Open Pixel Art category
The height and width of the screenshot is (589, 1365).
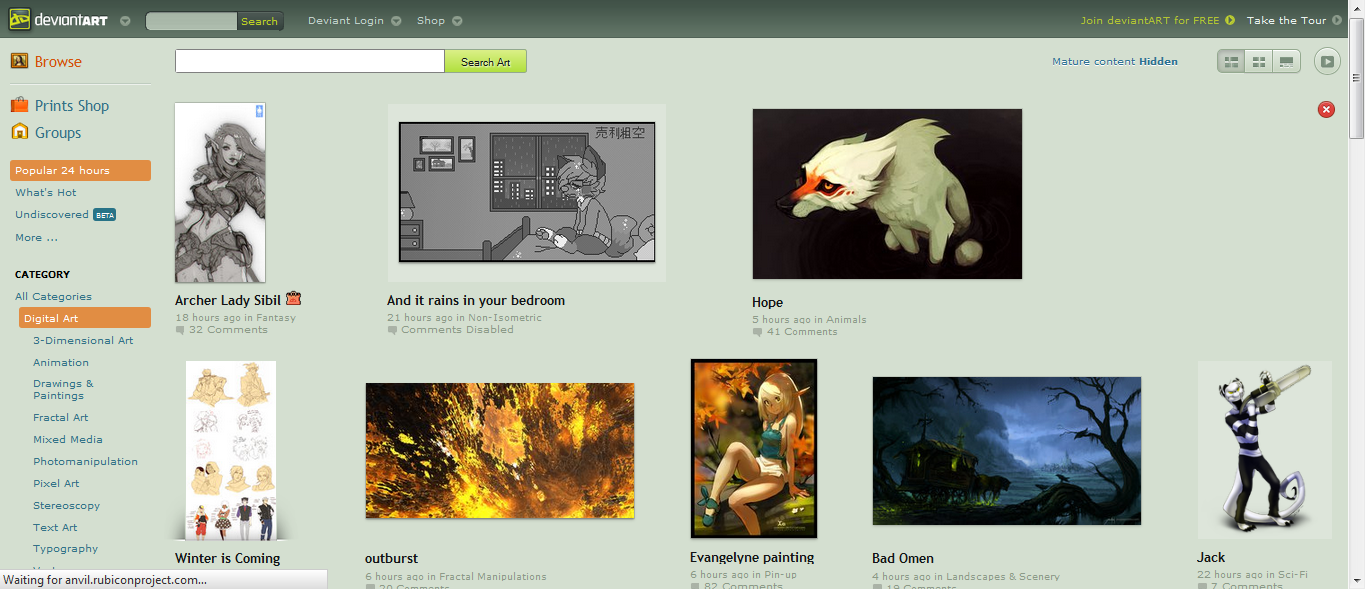[56, 484]
